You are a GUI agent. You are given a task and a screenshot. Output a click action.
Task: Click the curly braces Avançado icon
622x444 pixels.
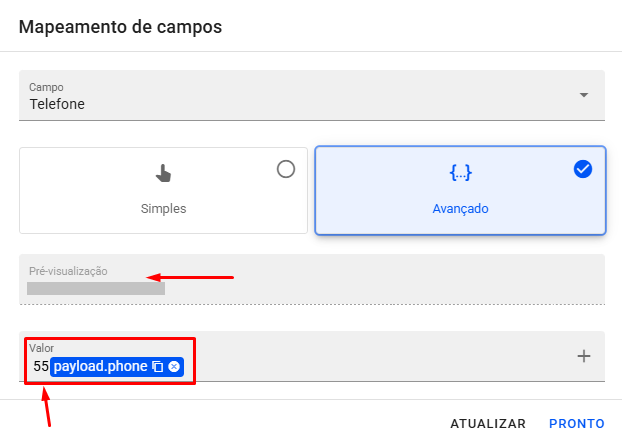pyautogui.click(x=460, y=173)
